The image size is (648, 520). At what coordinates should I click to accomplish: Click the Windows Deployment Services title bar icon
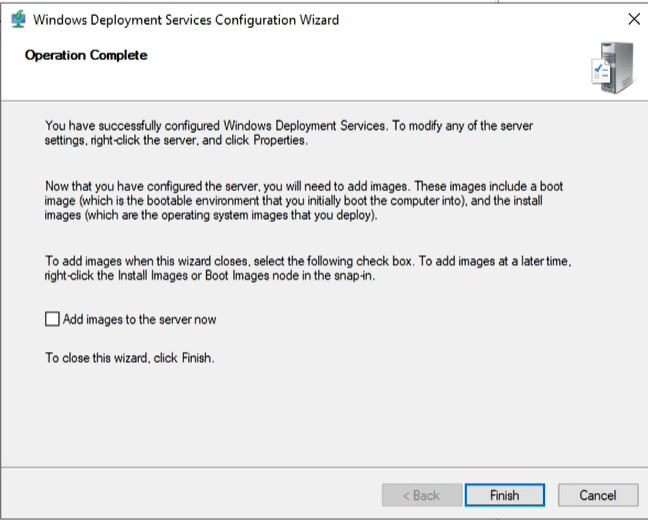[18, 19]
